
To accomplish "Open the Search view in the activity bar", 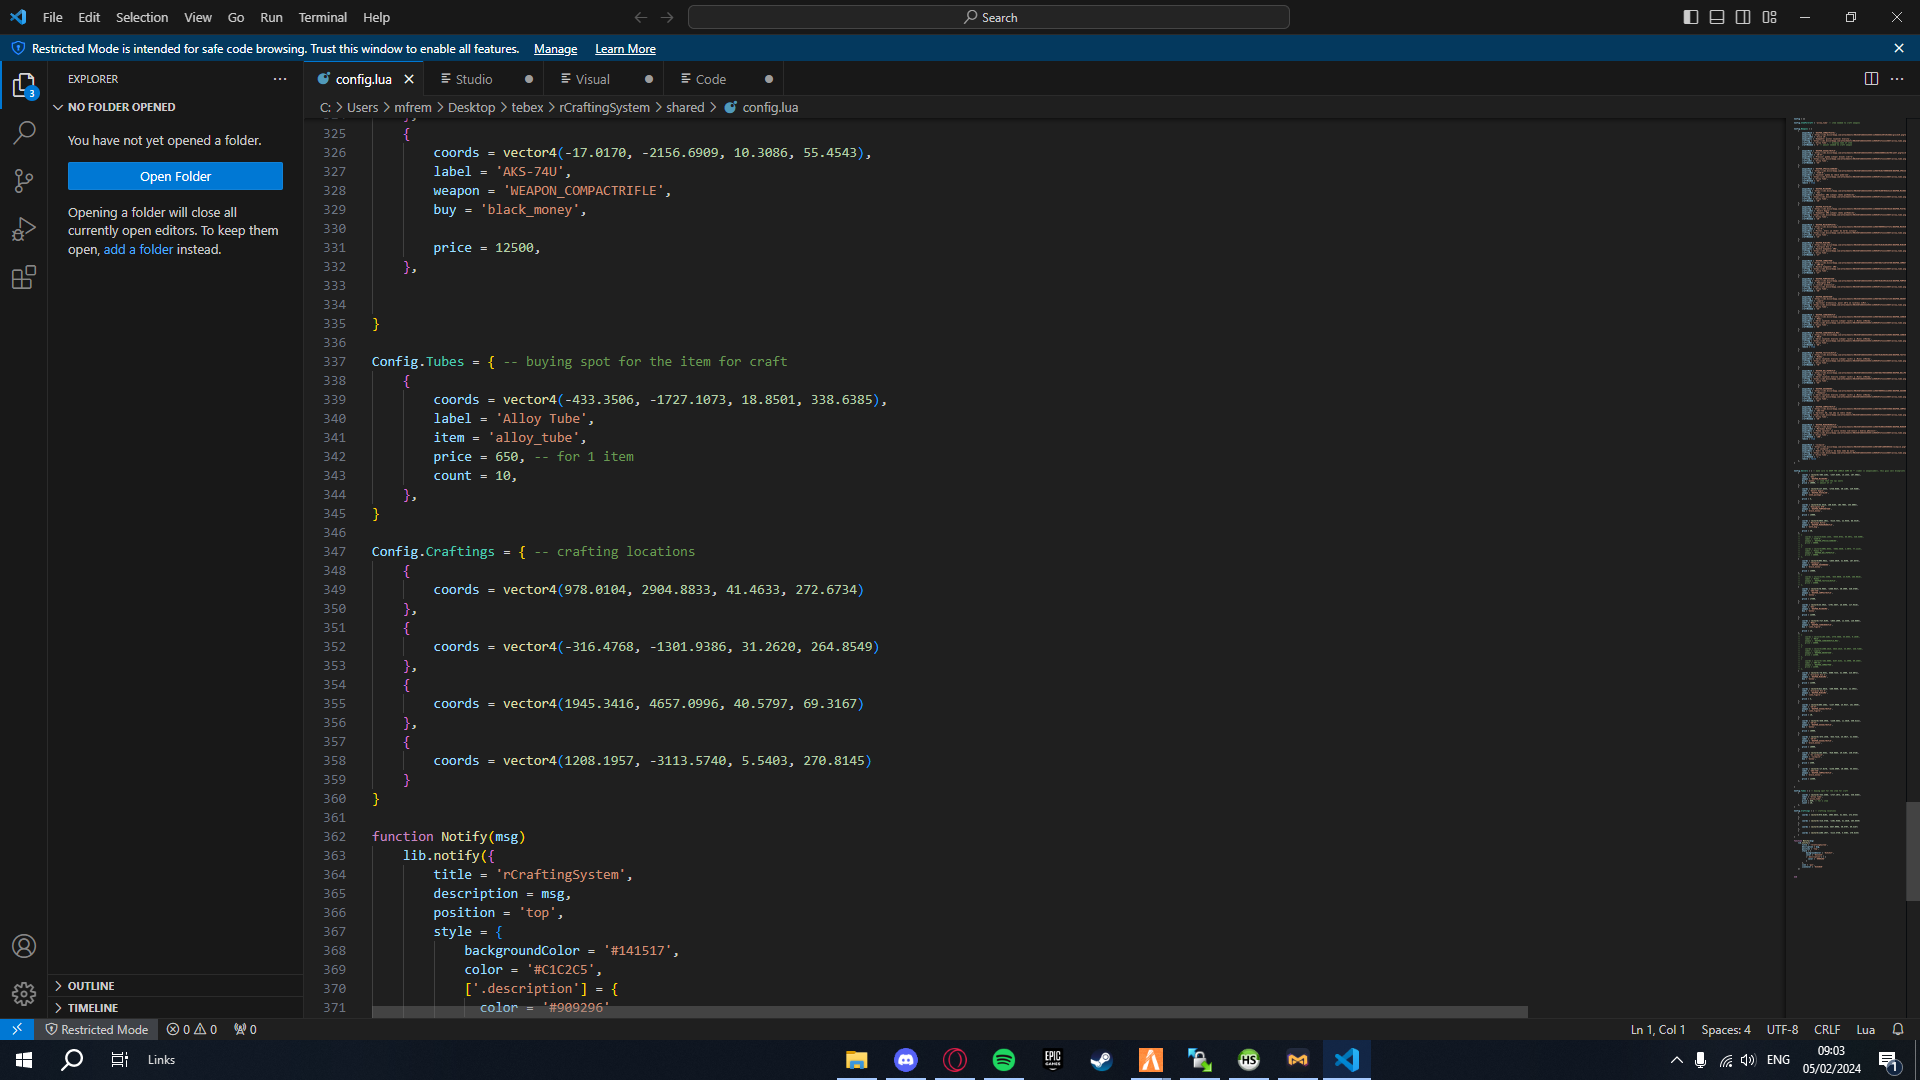I will [24, 131].
